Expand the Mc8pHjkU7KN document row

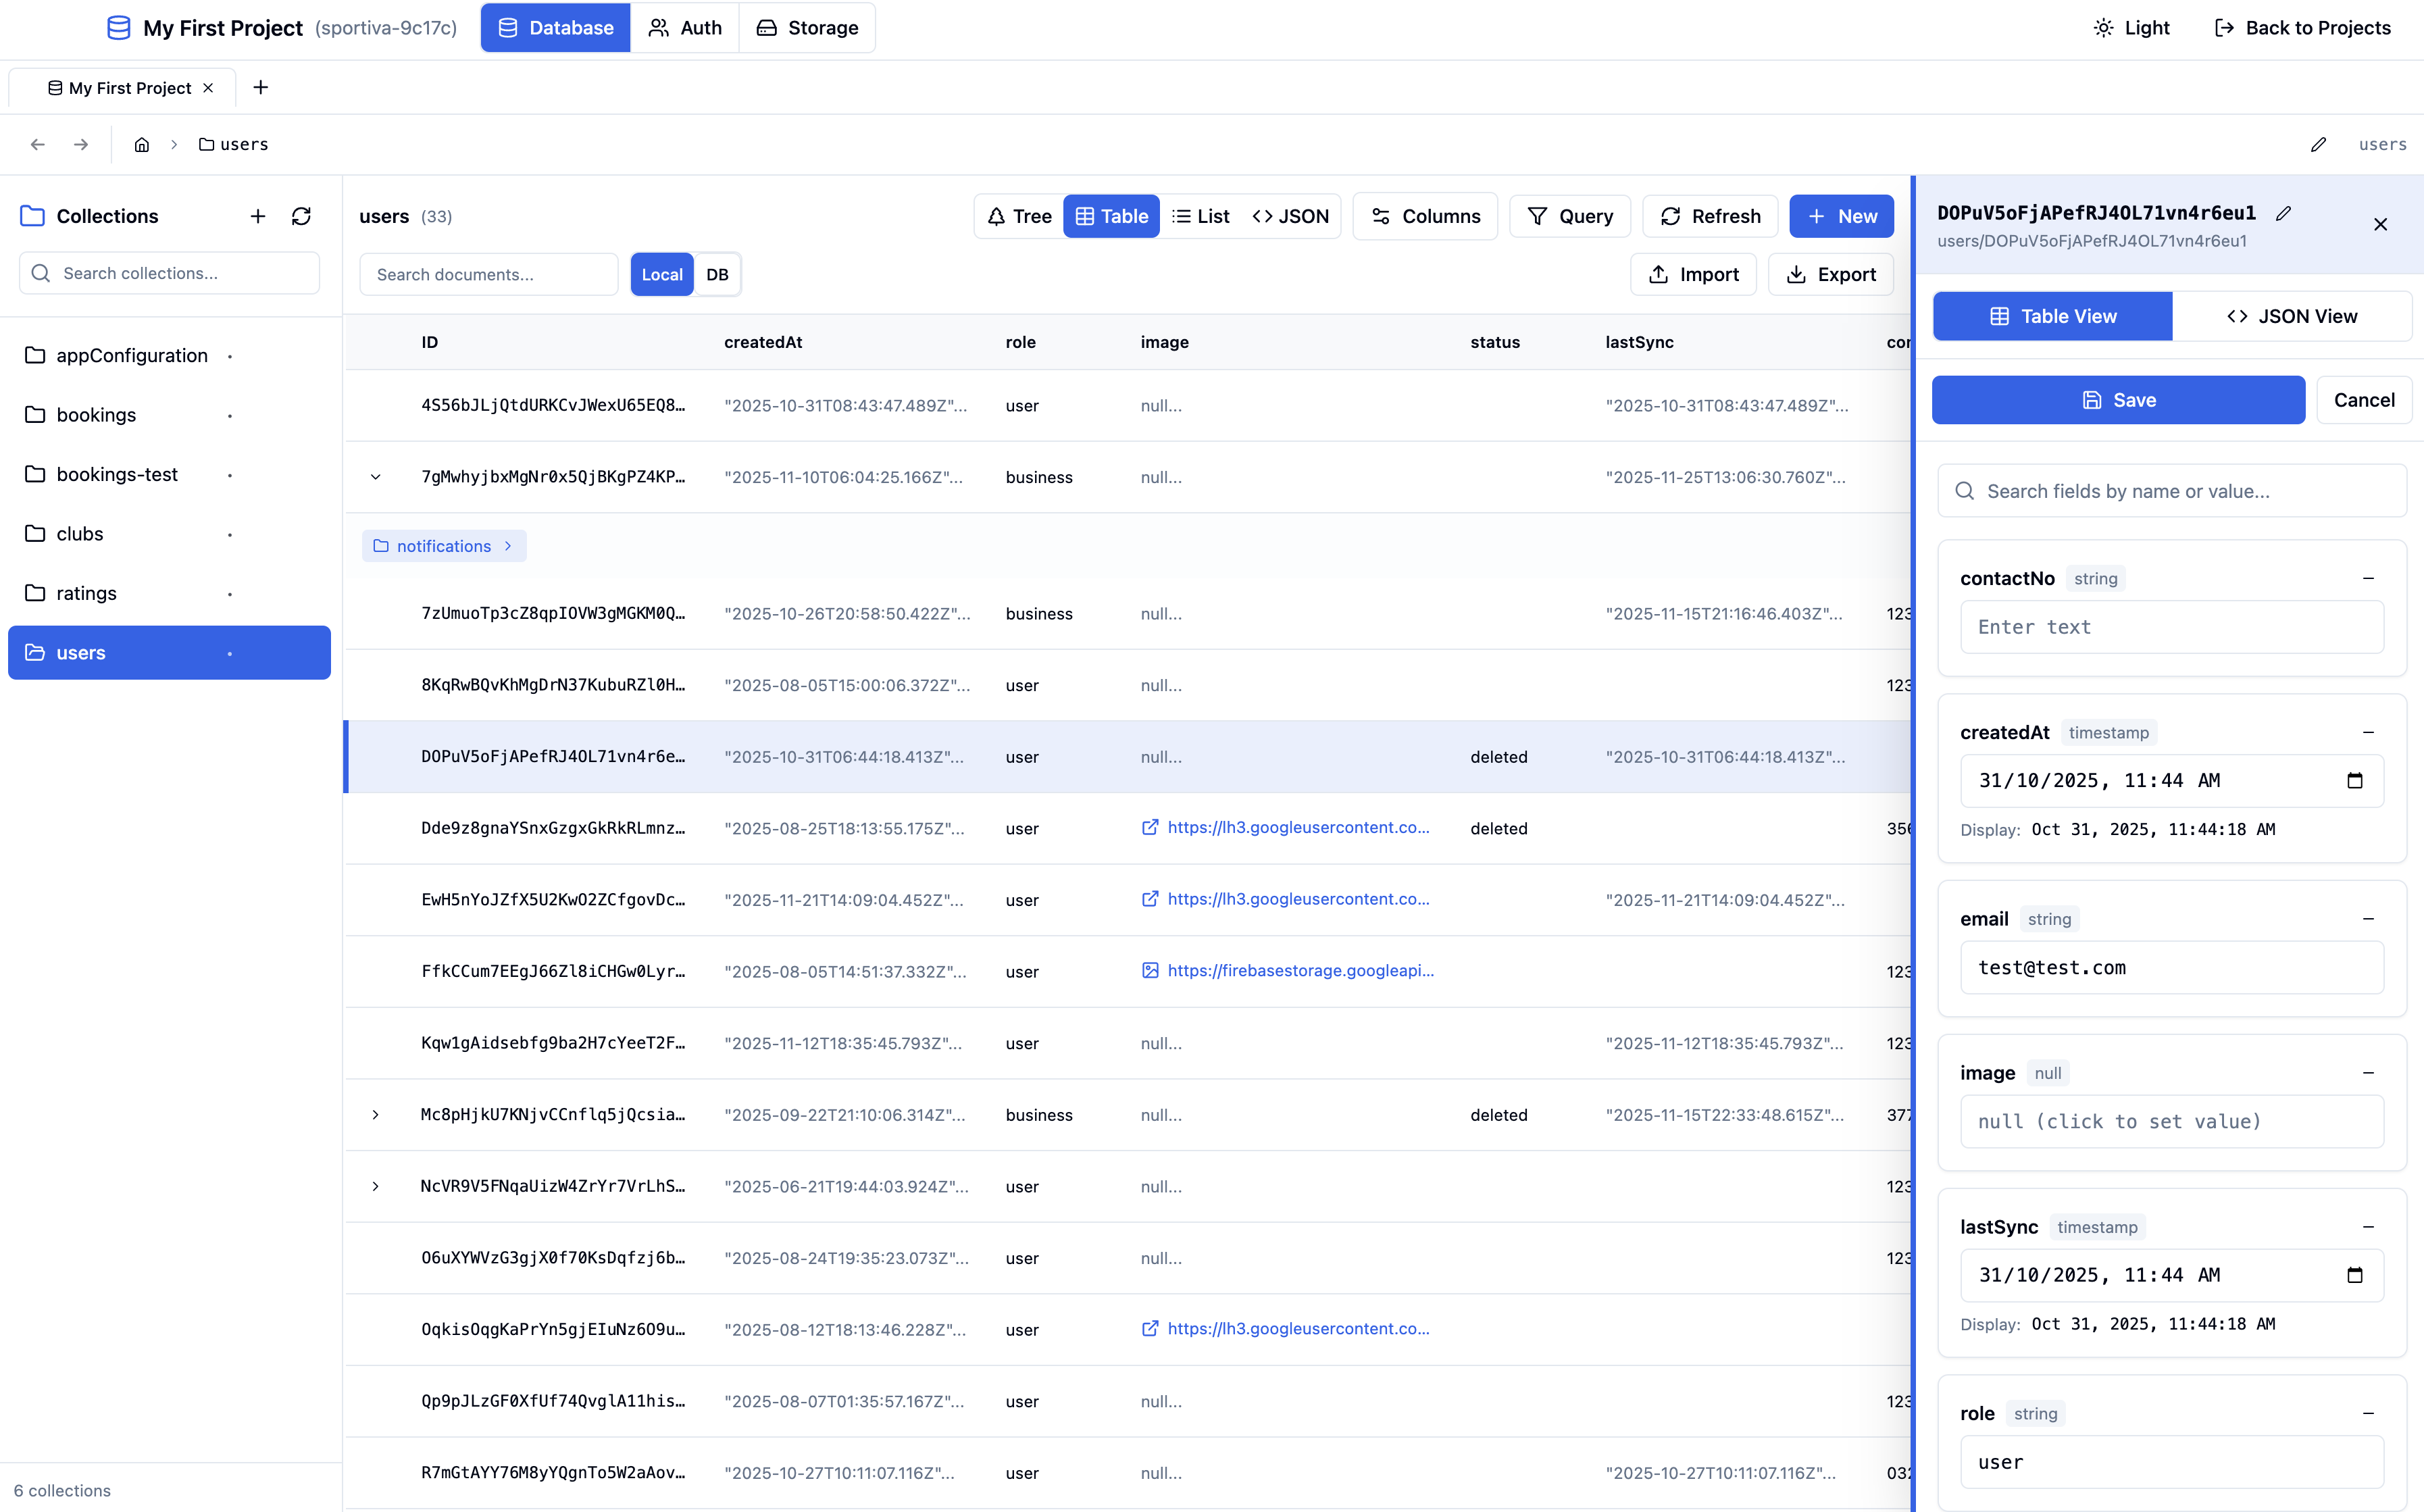pyautogui.click(x=376, y=1115)
